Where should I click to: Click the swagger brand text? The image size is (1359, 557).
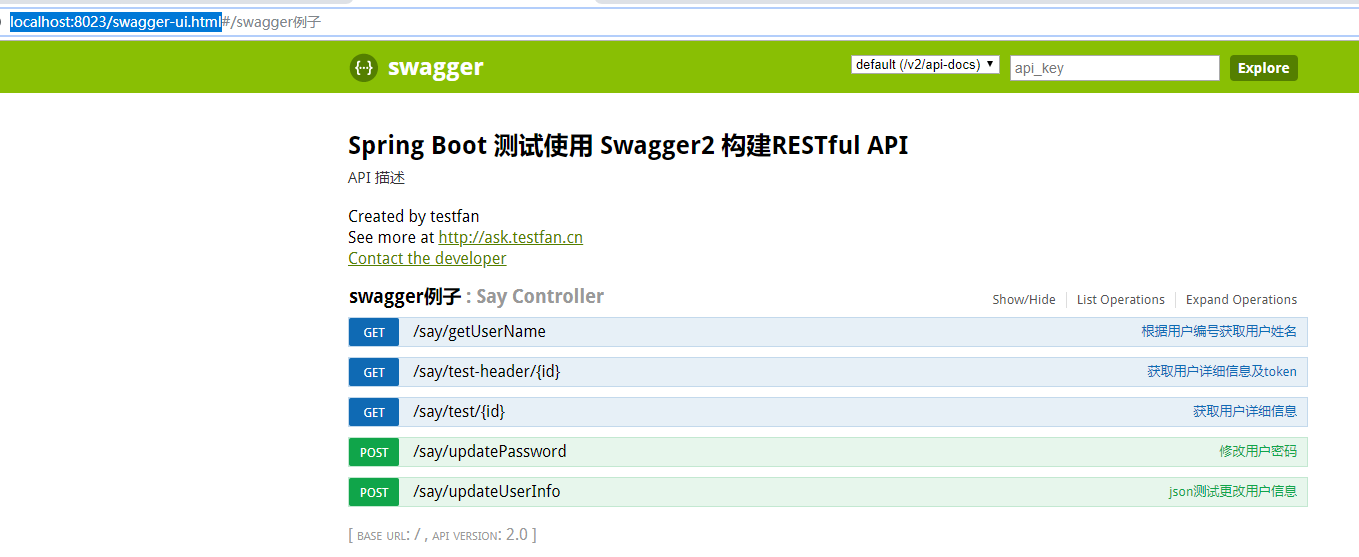pos(435,67)
